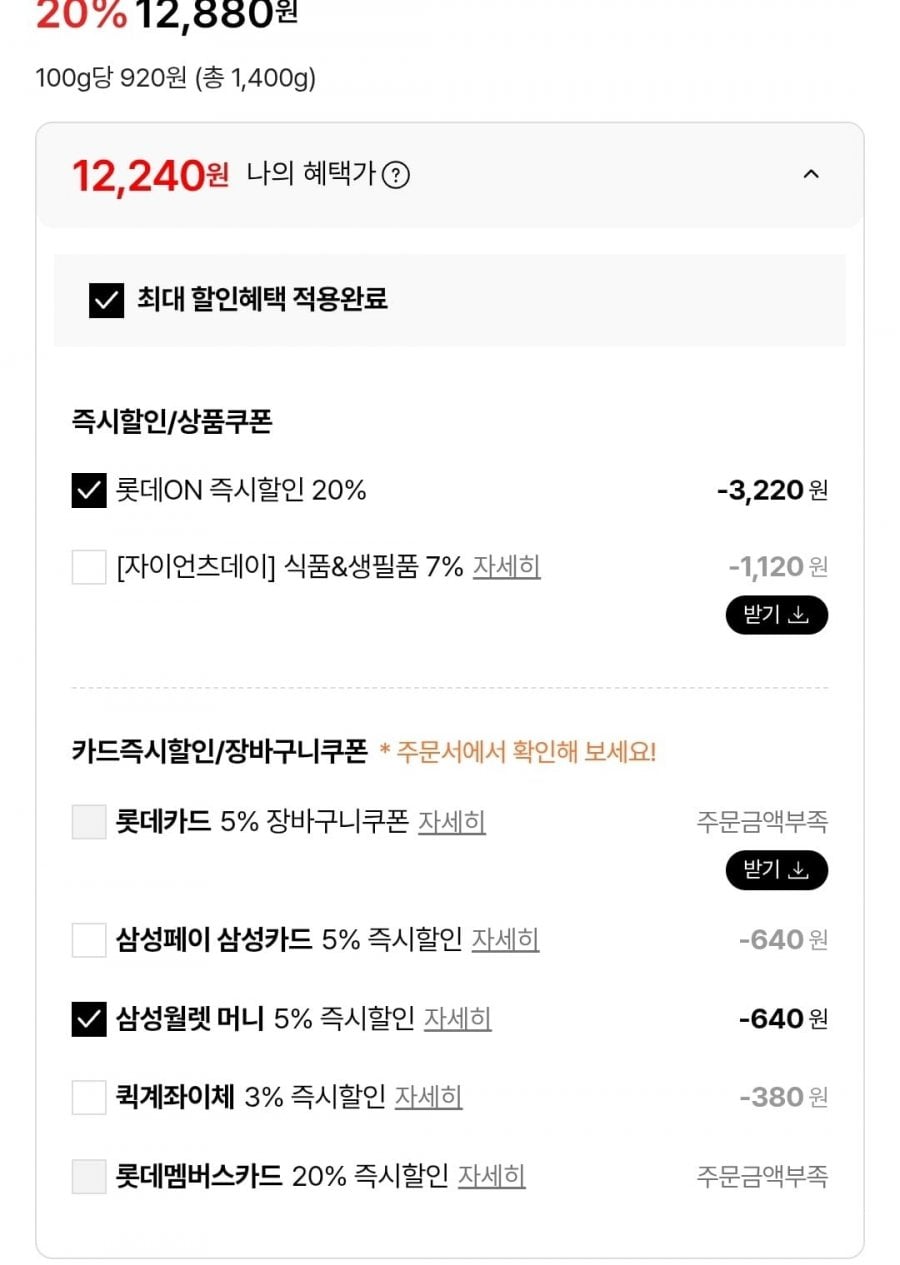Open 자세히 for 롯데멤버스카드 즉시할인
This screenshot has width=900, height=1265.
coord(492,1176)
